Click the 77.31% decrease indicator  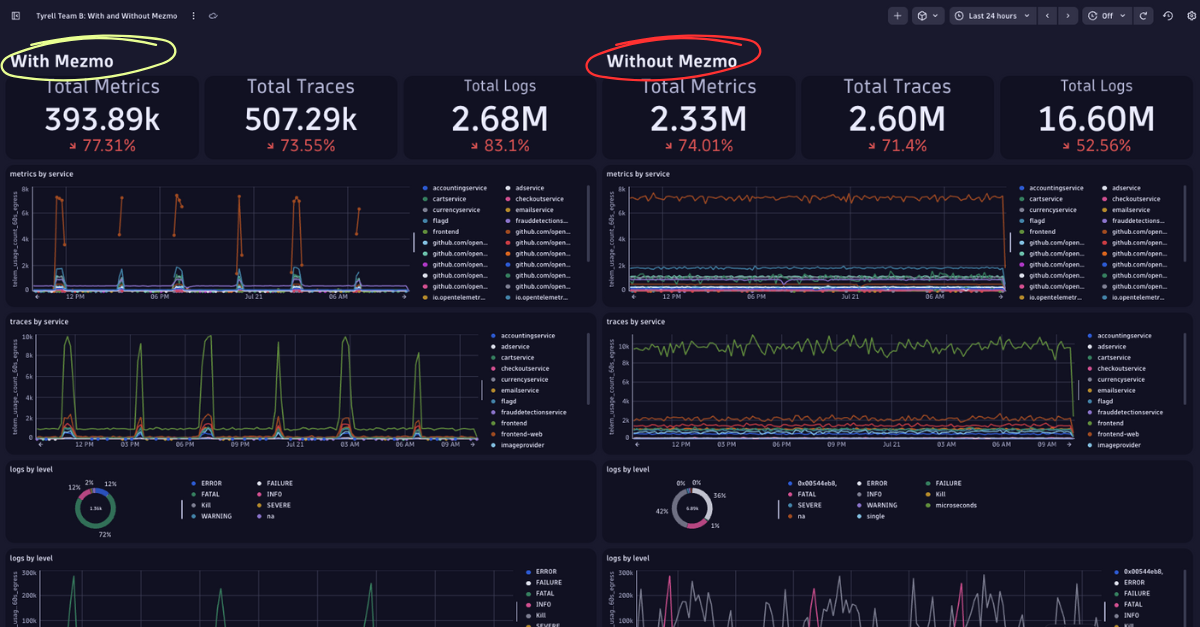tap(102, 146)
